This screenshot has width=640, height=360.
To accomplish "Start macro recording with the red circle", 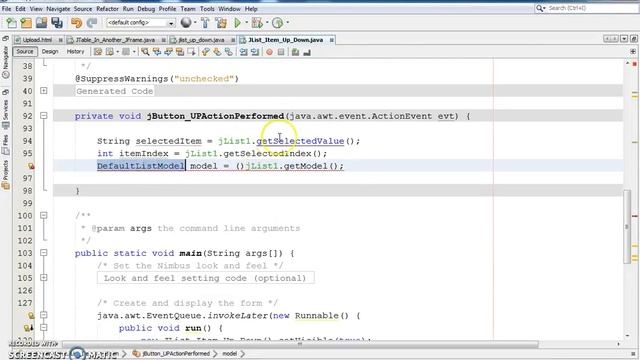I will tap(269, 52).
